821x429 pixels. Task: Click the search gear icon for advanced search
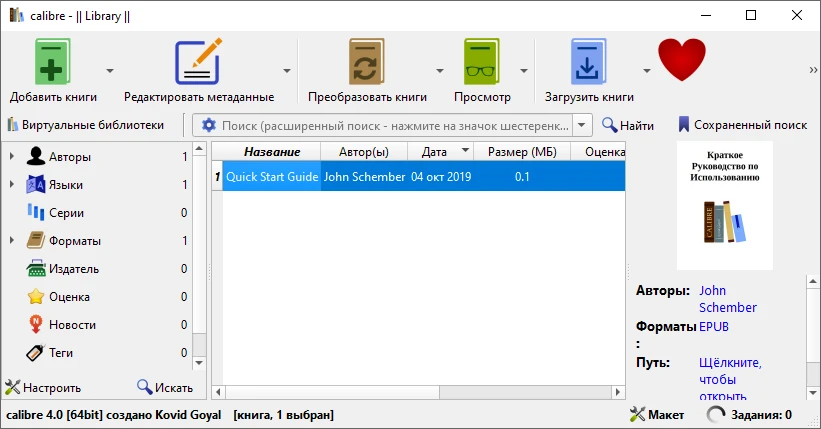(x=209, y=125)
